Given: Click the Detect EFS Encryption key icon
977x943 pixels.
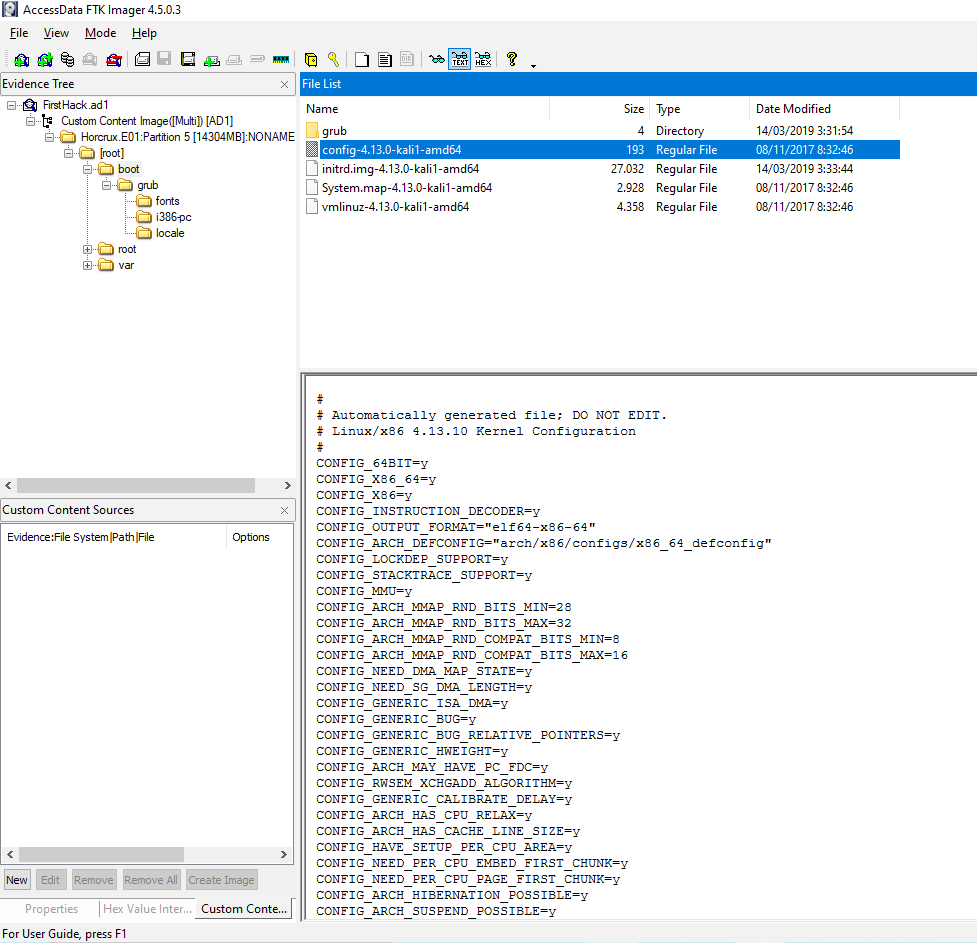Looking at the screenshot, I should pos(334,60).
